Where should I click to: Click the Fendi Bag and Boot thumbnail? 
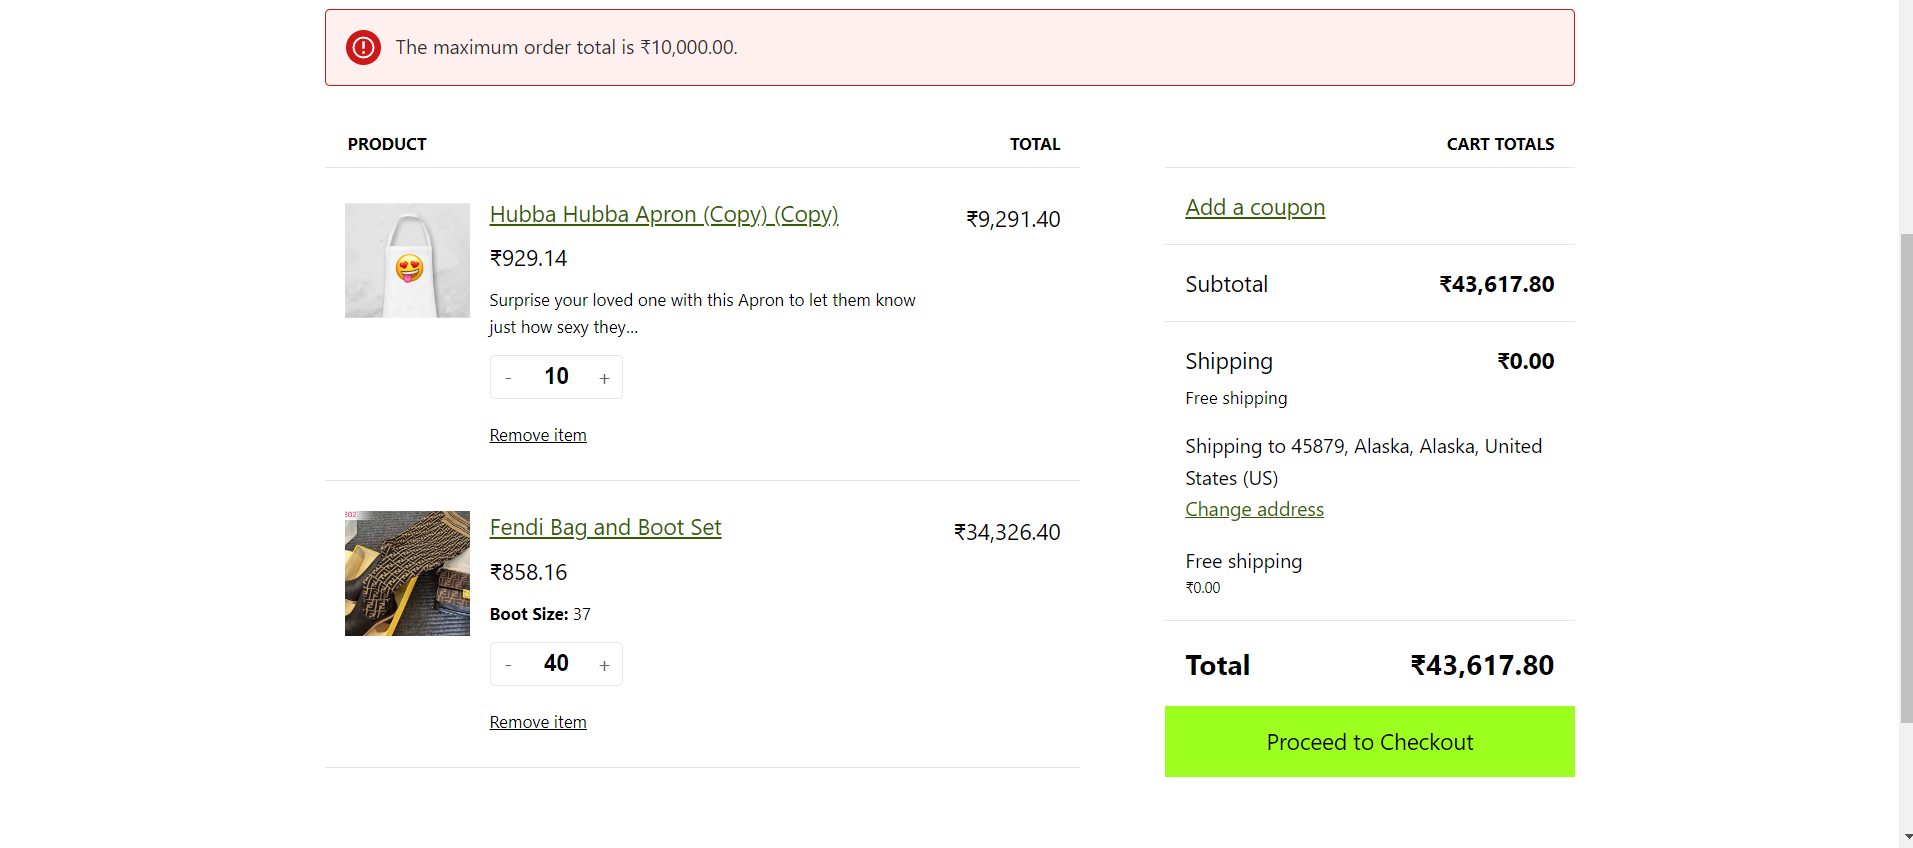407,573
